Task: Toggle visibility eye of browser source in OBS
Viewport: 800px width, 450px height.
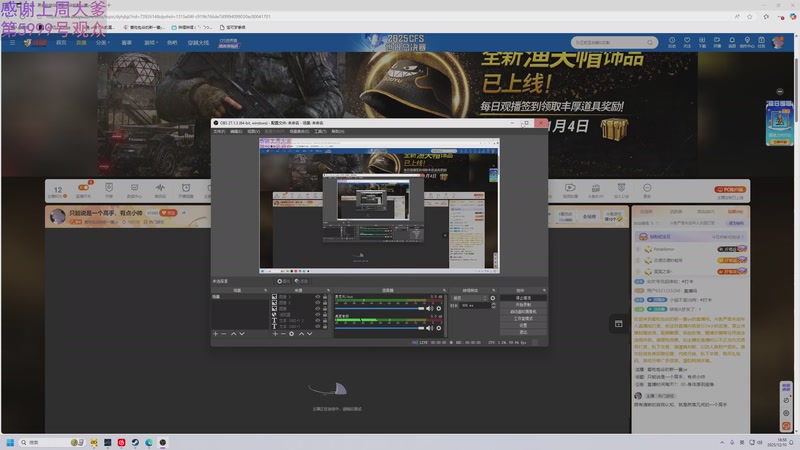Action: [317, 314]
